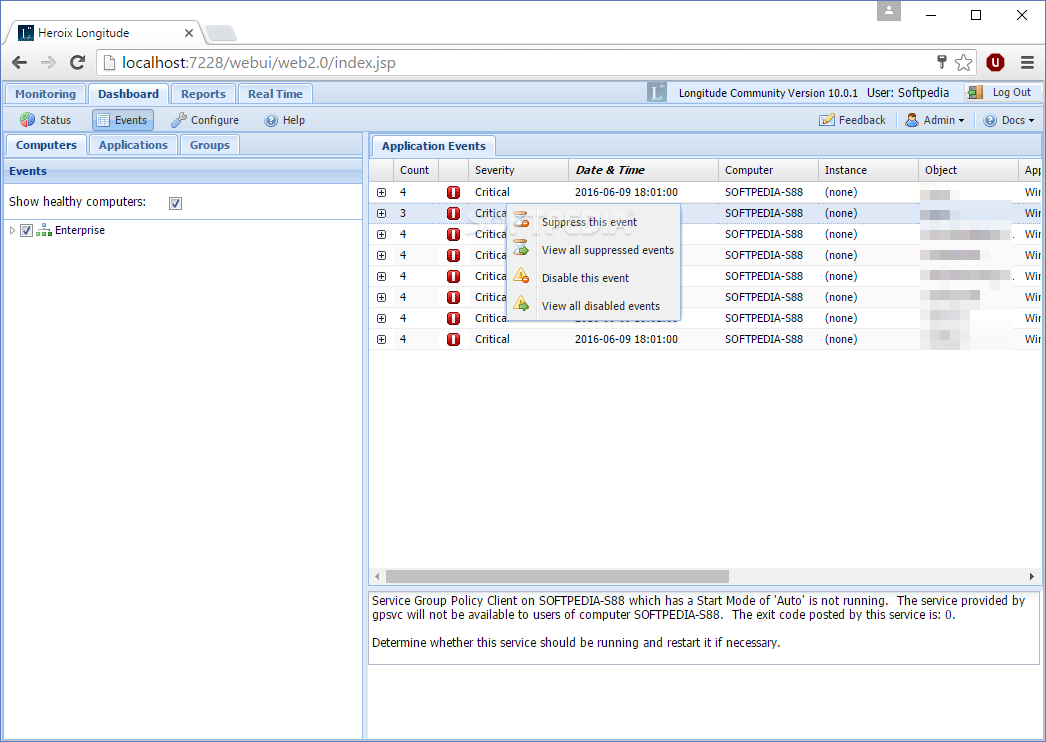This screenshot has width=1046, height=742.
Task: Choose Suppress this event
Action: 594,222
